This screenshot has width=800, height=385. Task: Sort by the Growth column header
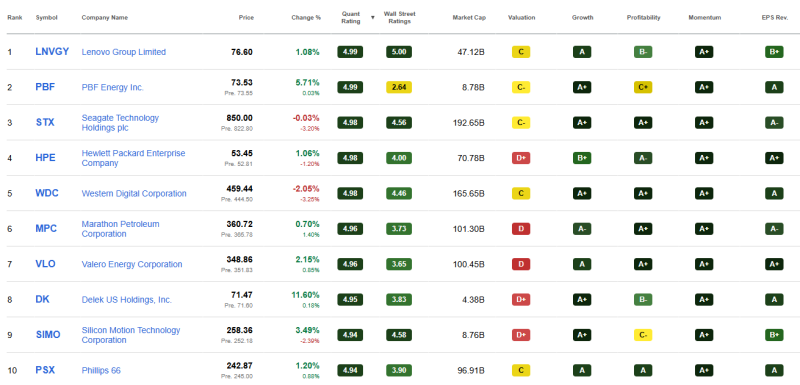coord(582,17)
